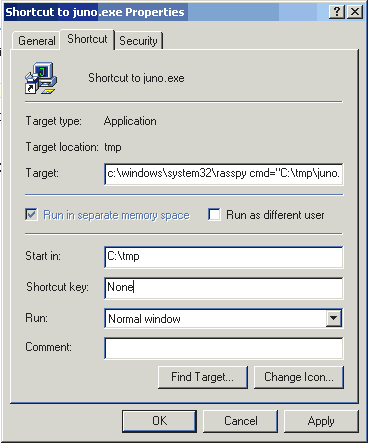The image size is (368, 443).
Task: Confirm with the OK button
Action: click(x=159, y=421)
